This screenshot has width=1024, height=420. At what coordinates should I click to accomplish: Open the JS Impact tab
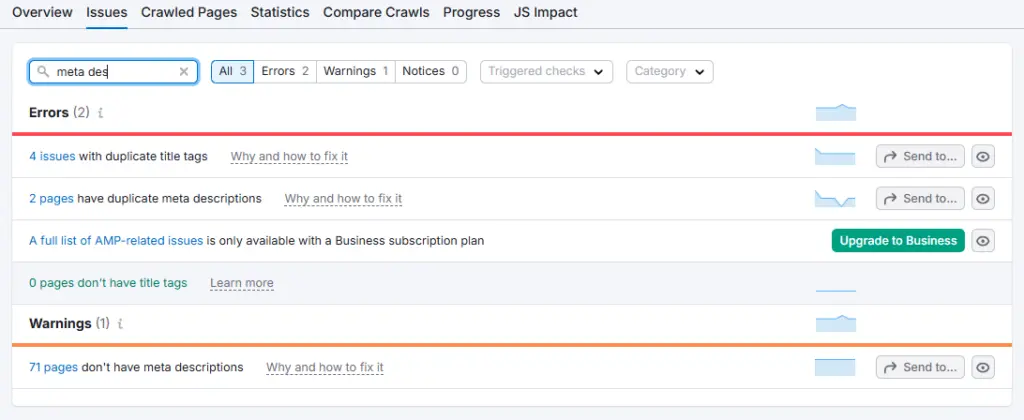point(545,13)
